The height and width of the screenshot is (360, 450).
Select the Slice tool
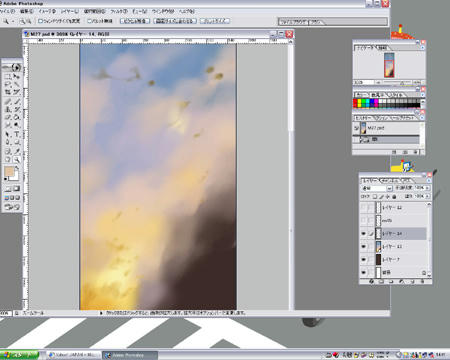(16, 92)
